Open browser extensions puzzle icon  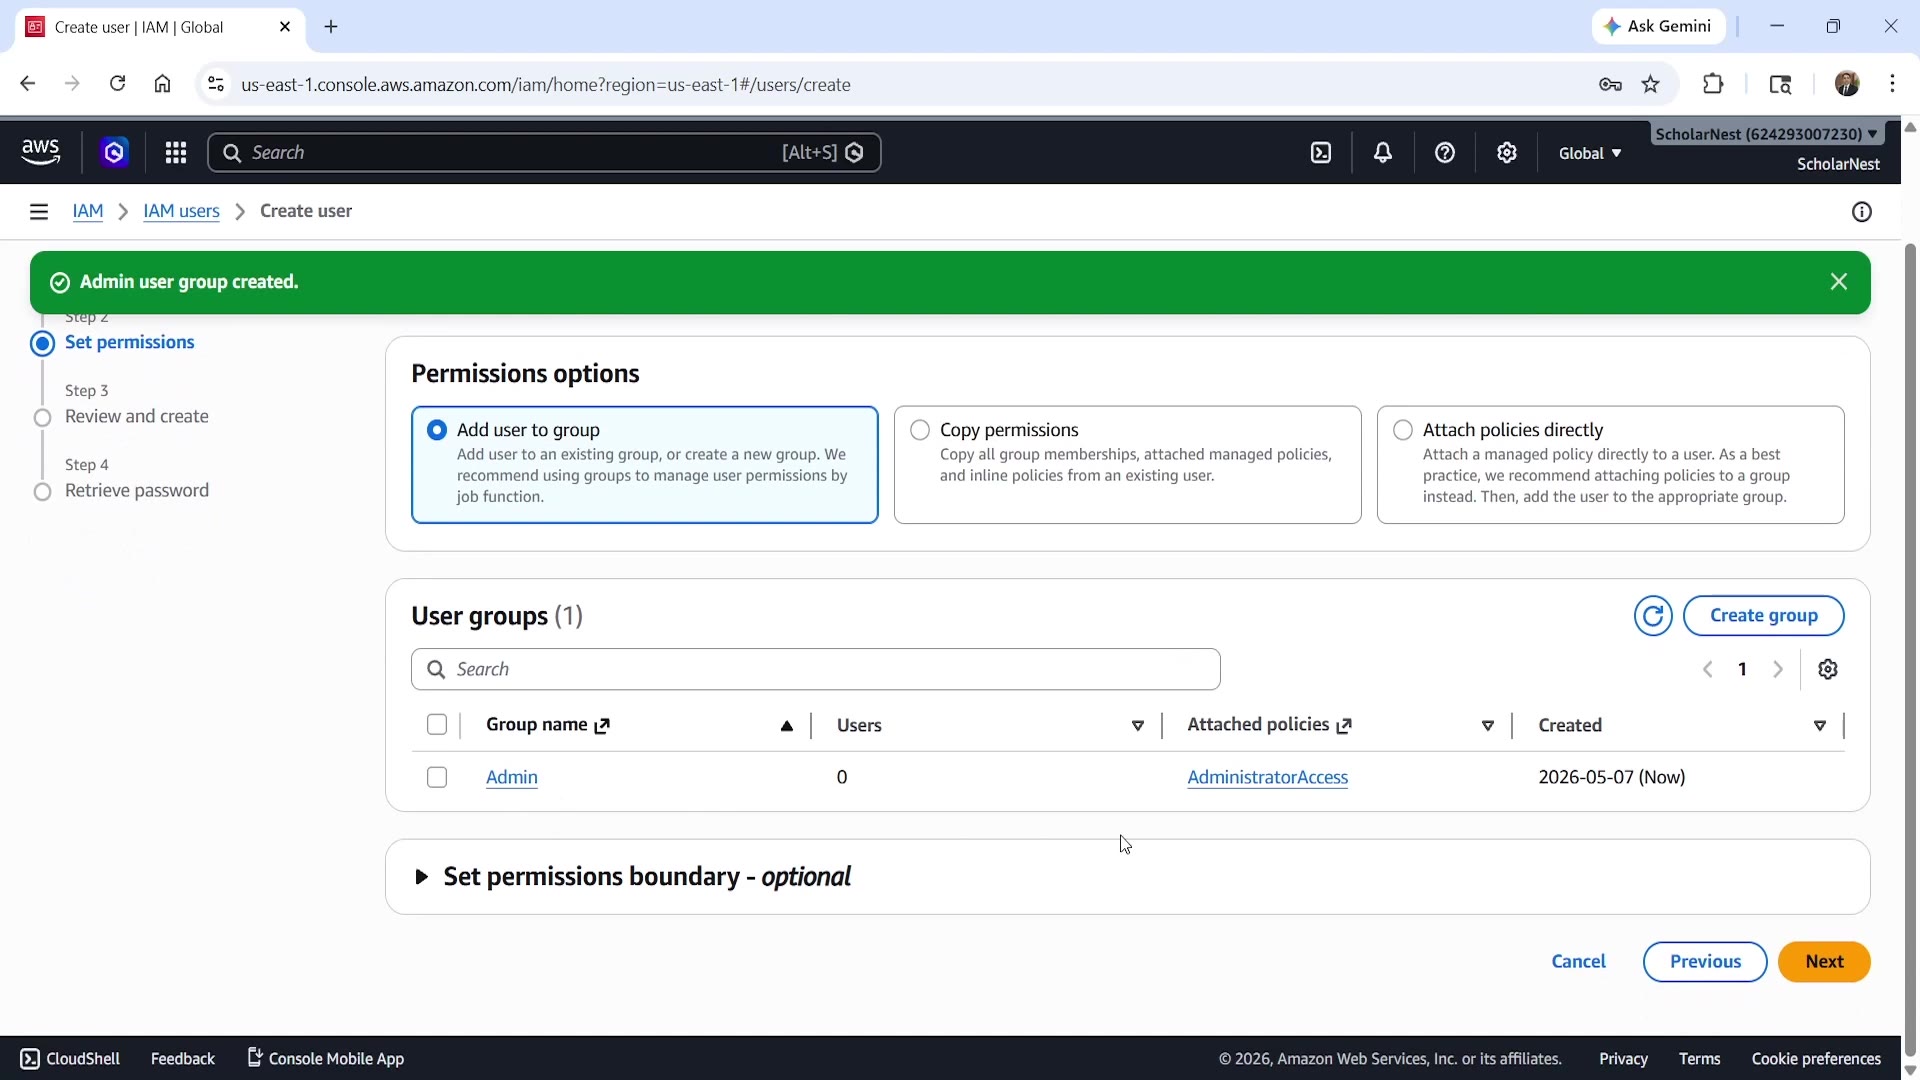coord(1713,84)
